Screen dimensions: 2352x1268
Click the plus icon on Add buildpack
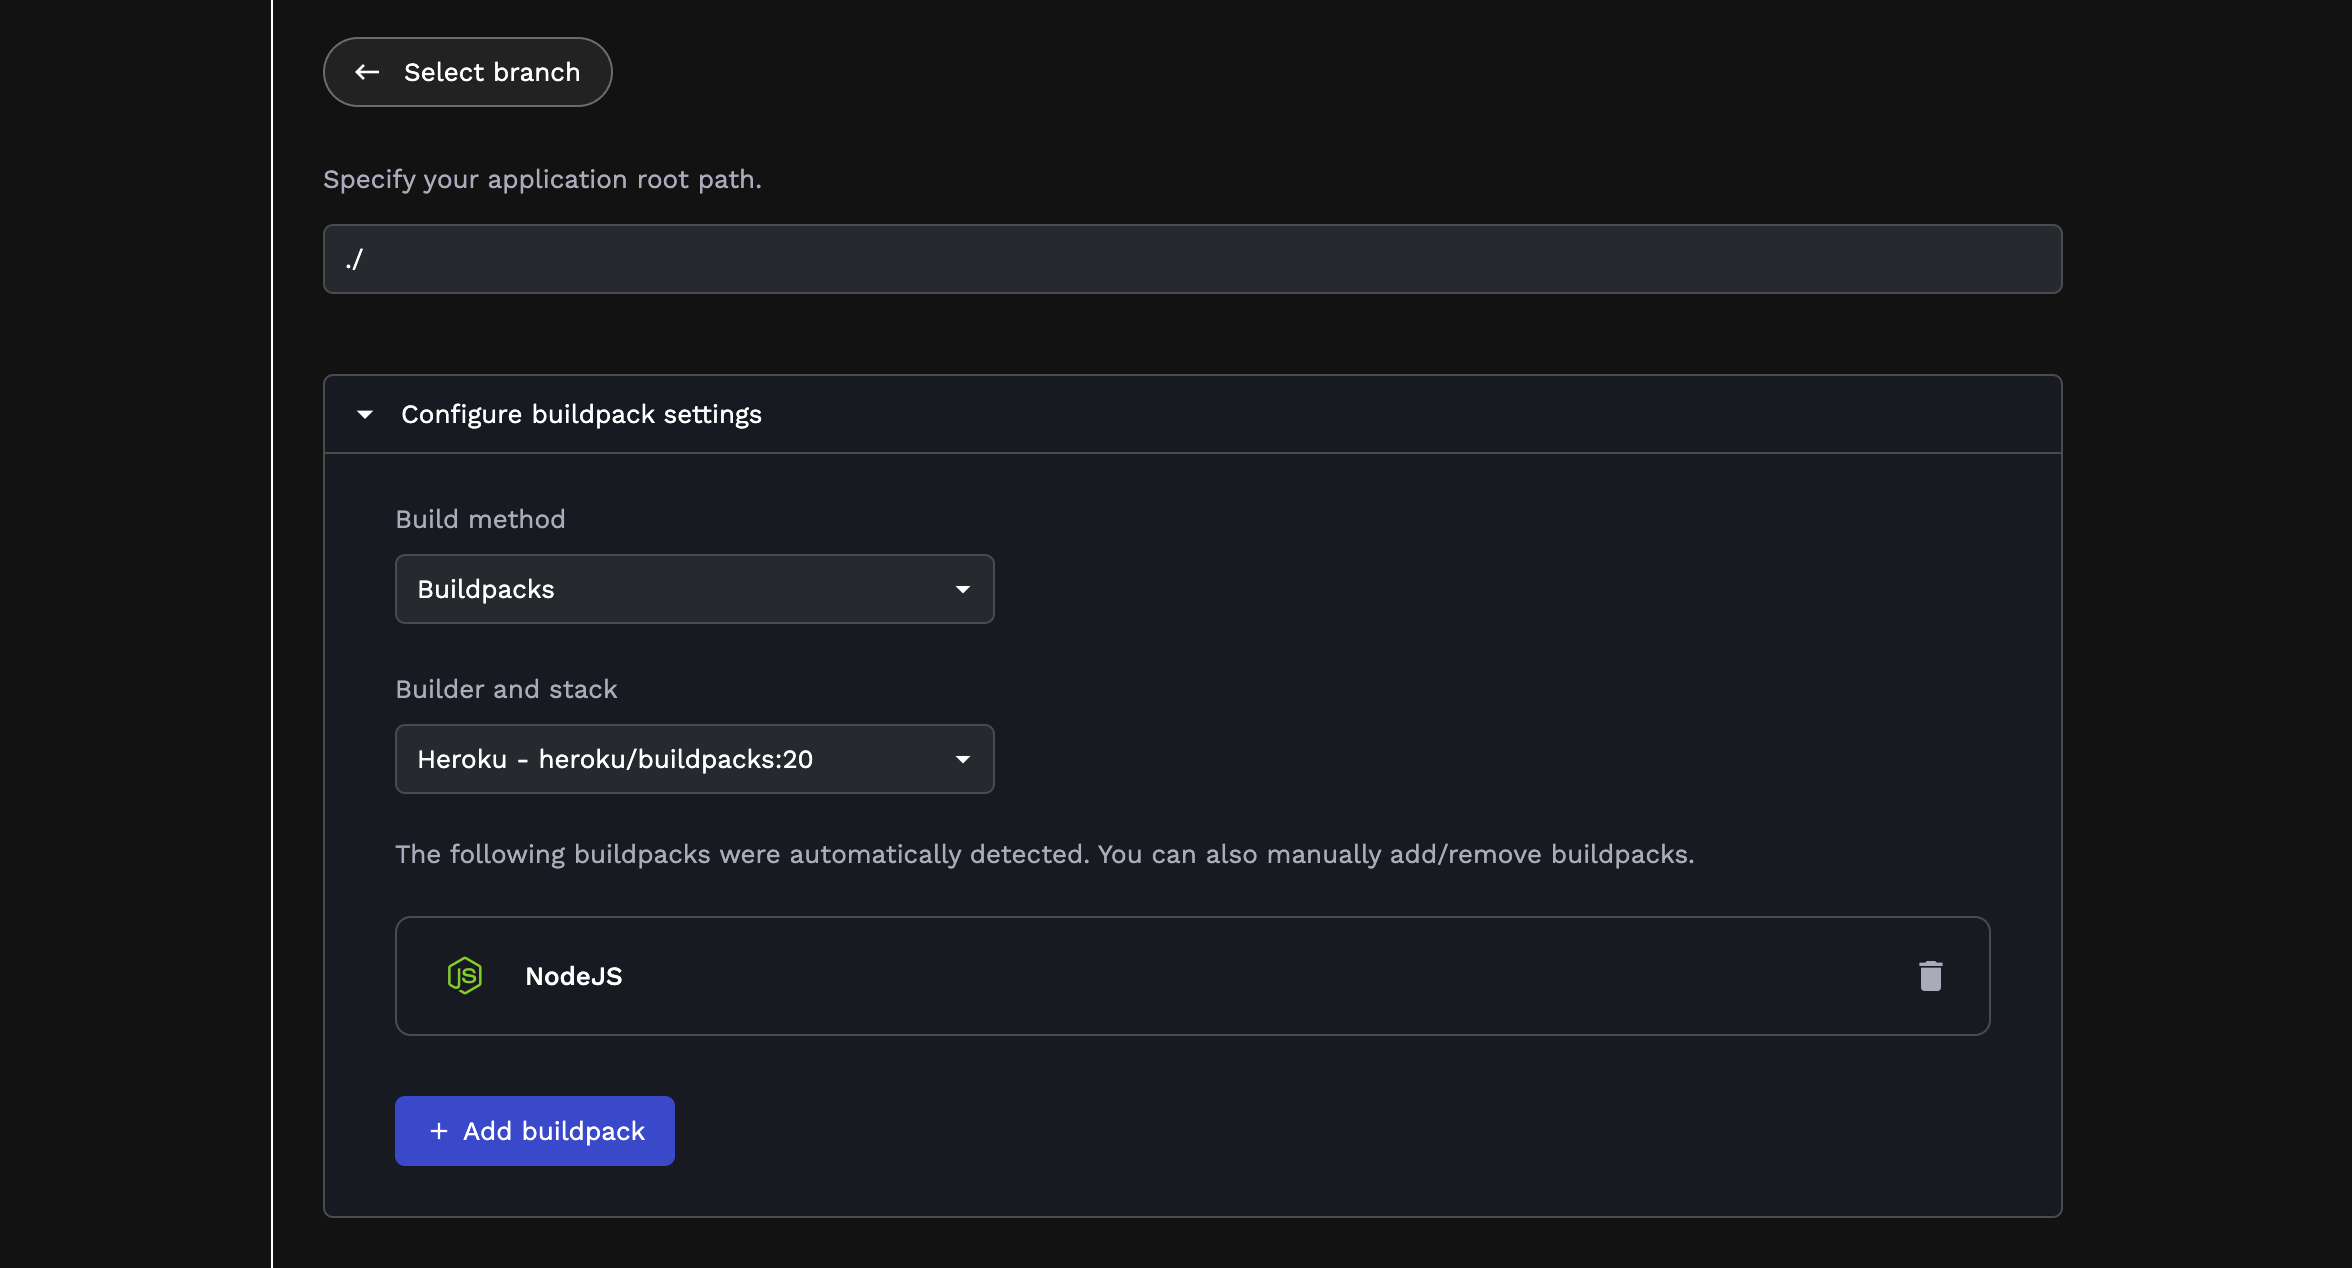[x=438, y=1131]
